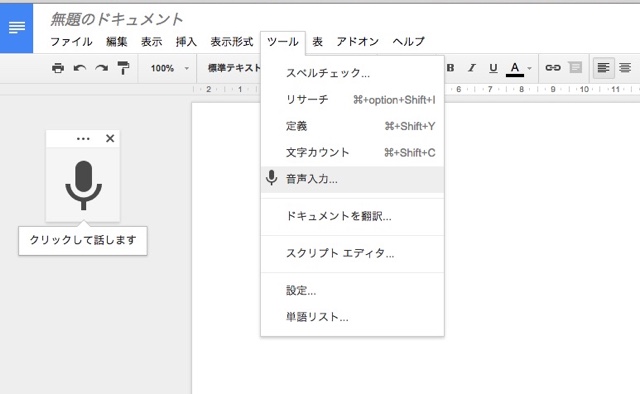Open the 100% zoom dropdown
640x394 pixels.
coord(169,68)
